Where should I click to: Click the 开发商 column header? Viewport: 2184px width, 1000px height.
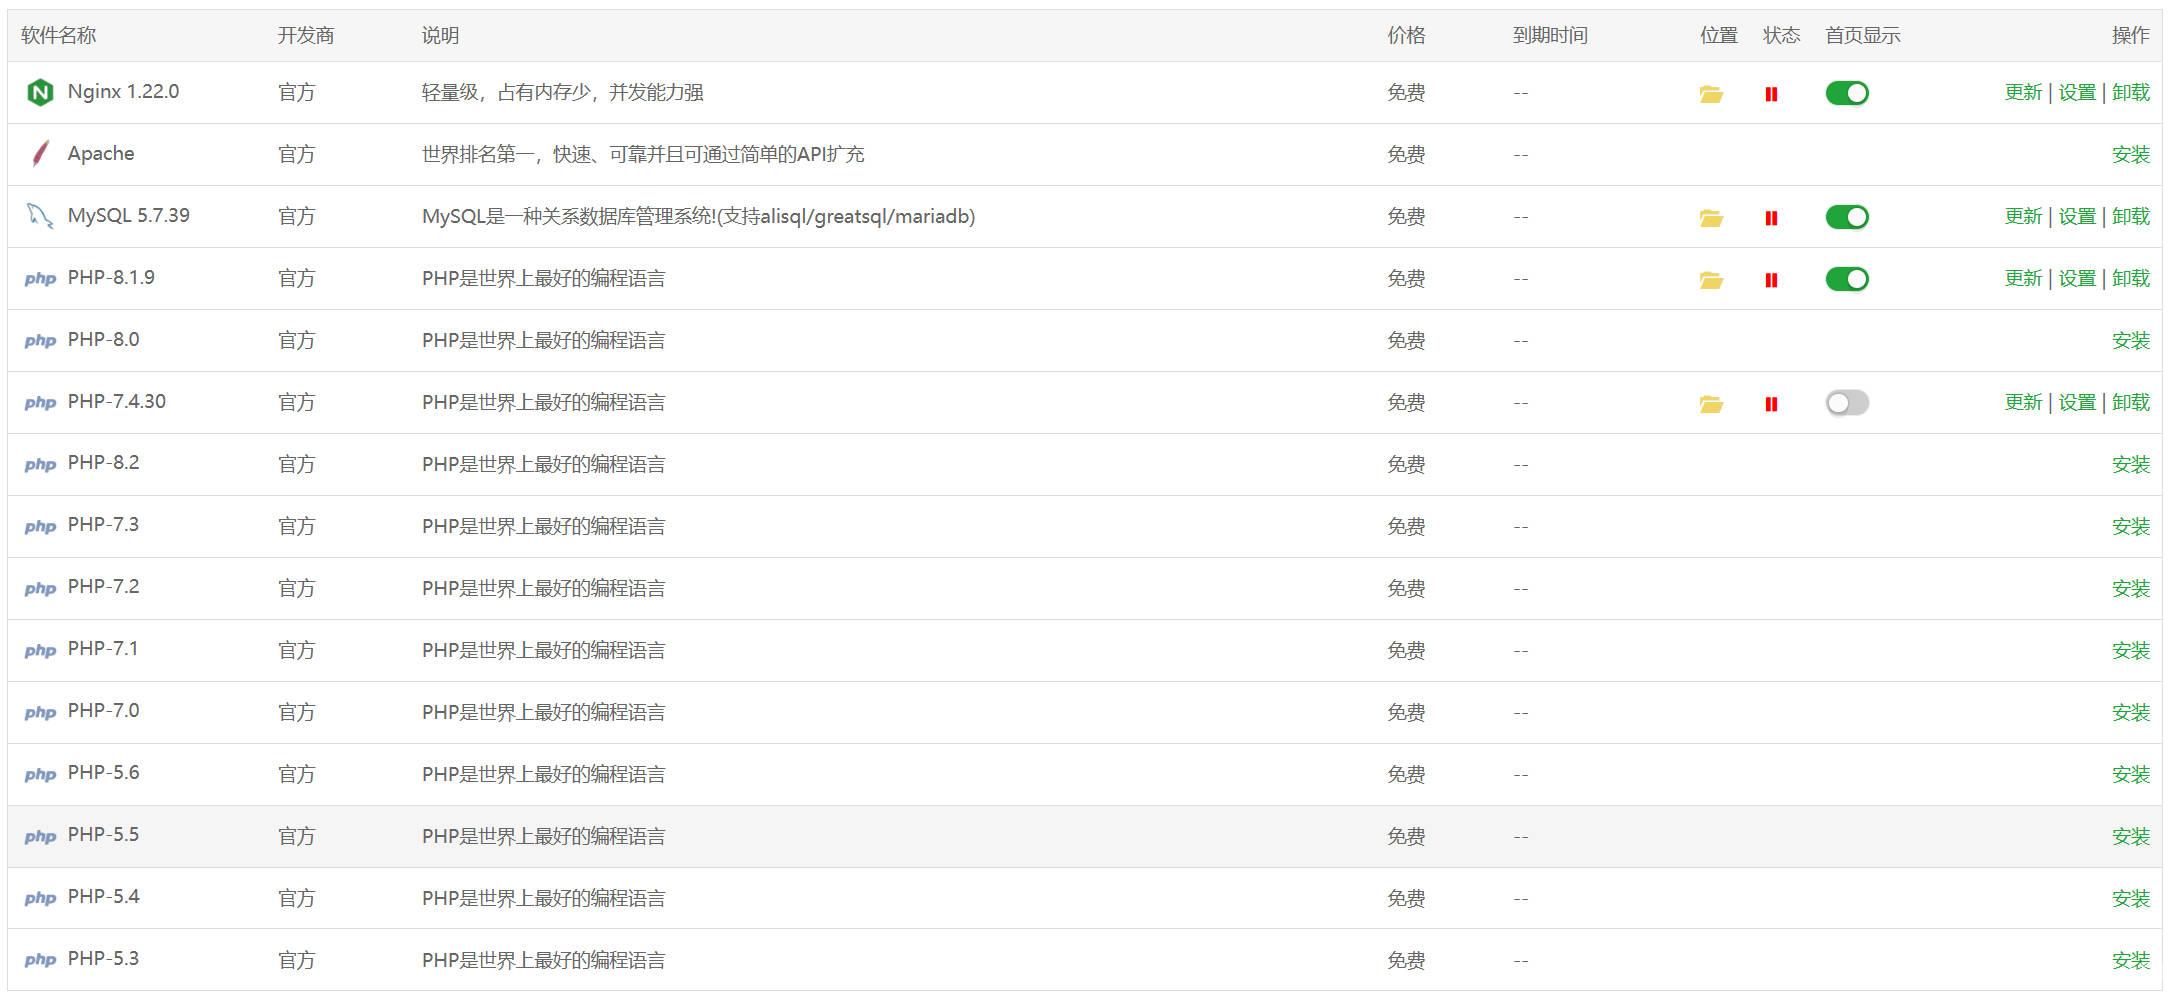306,36
